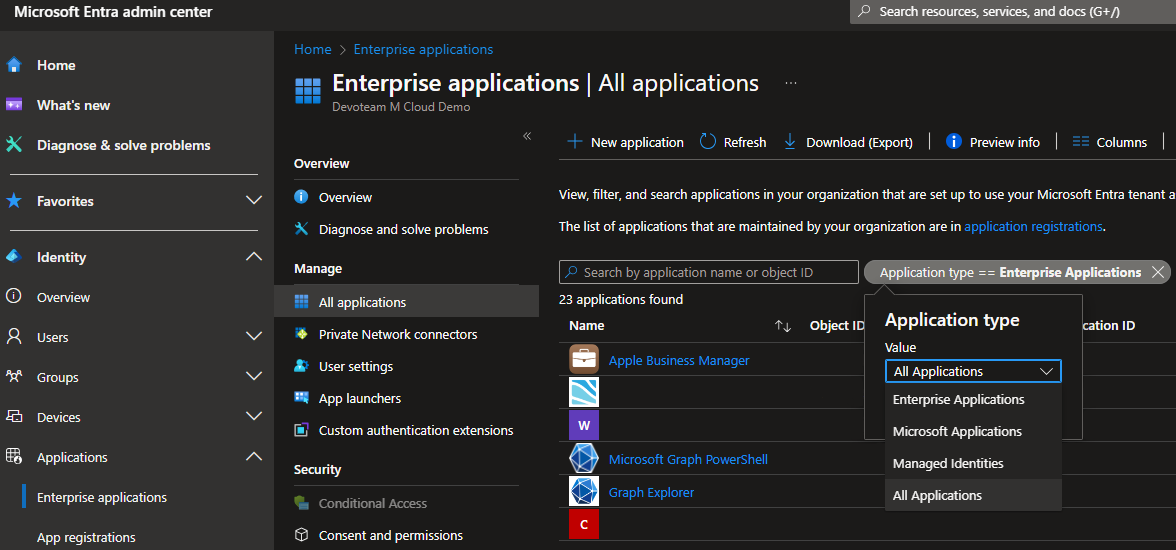Click the User settings icon
The width and height of the screenshot is (1176, 550).
point(302,366)
